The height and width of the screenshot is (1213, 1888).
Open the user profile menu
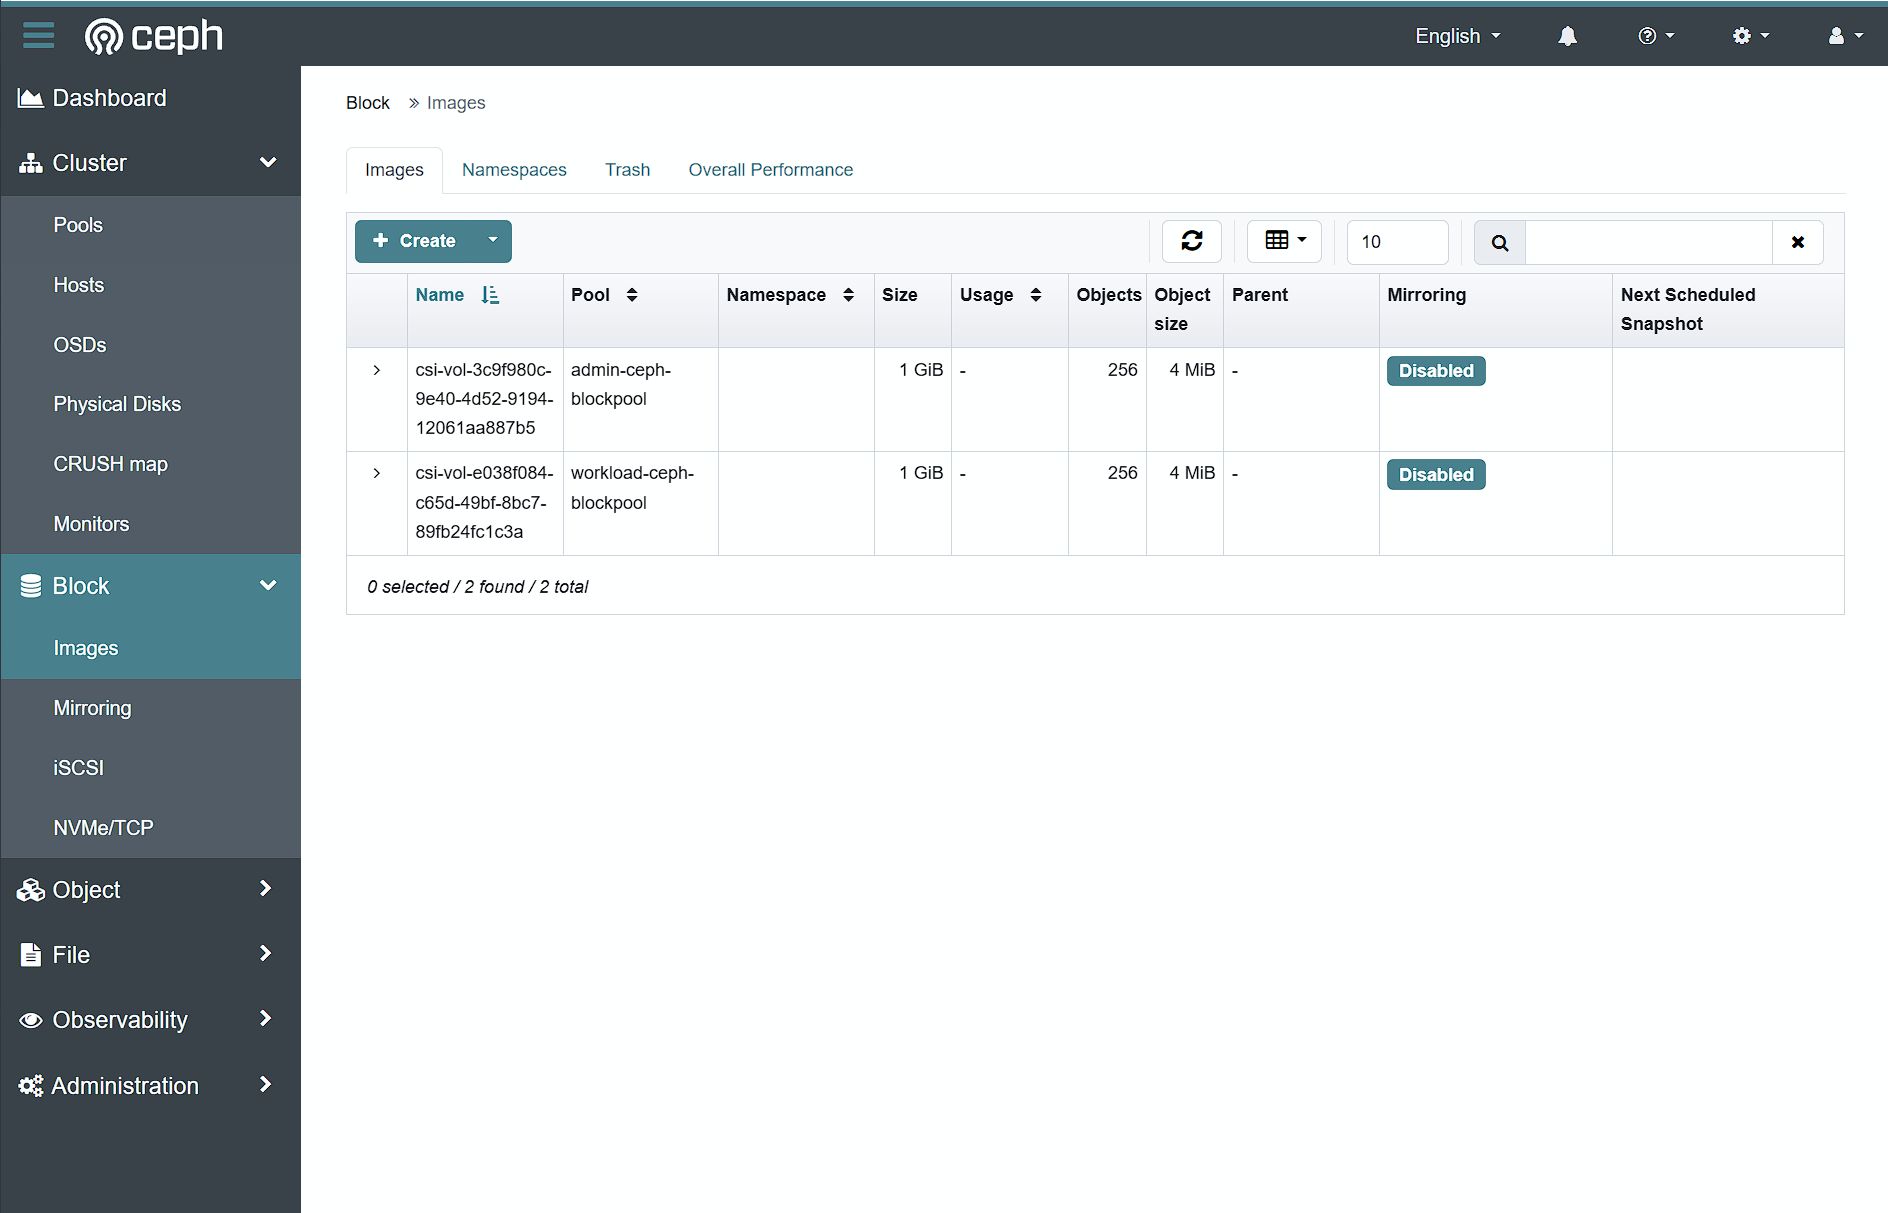(1844, 36)
